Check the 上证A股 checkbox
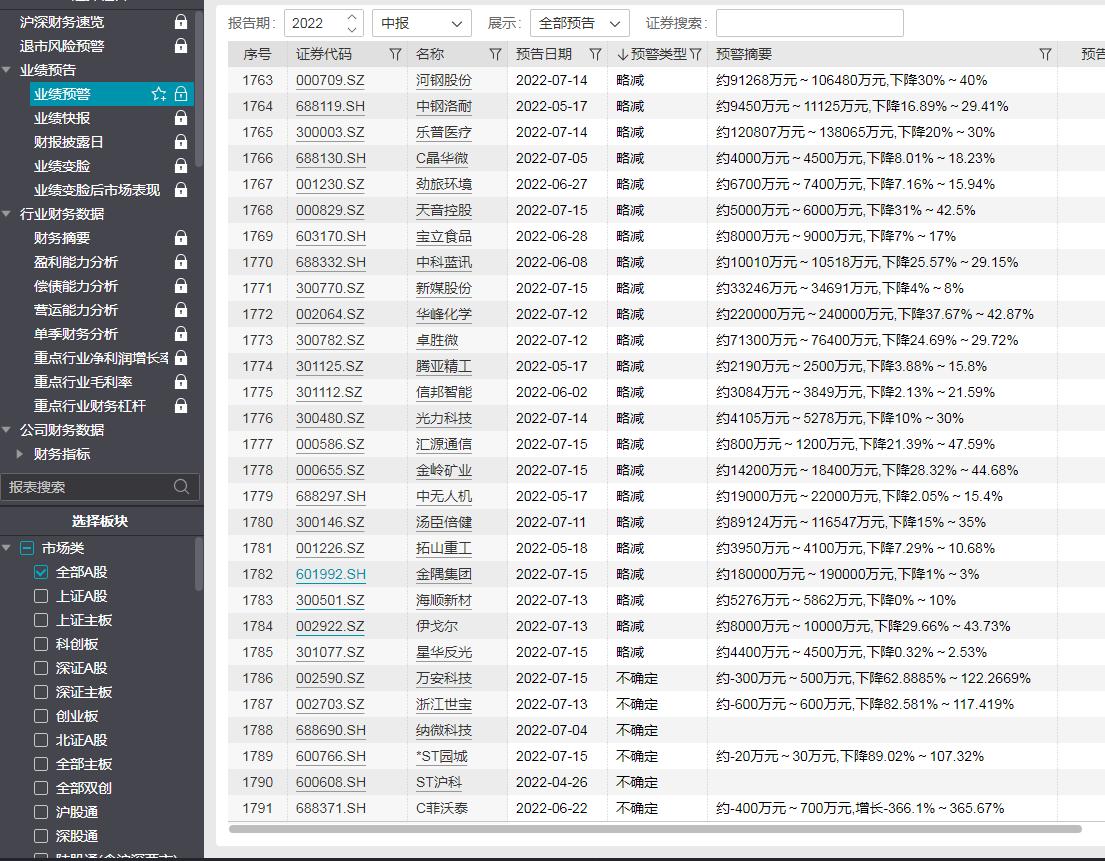The image size is (1105, 861). (x=41, y=596)
